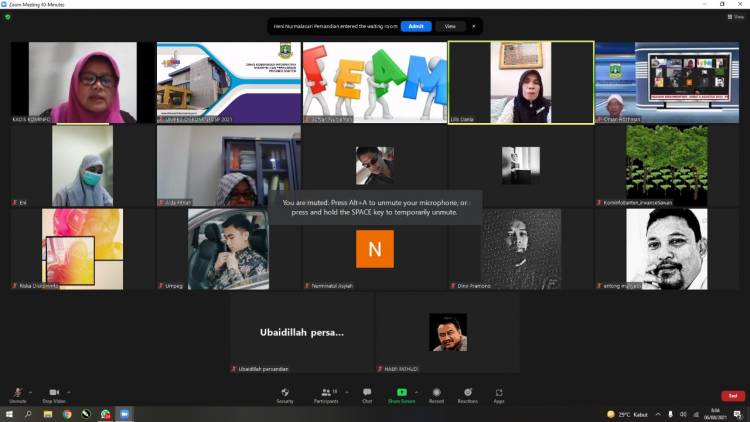750x422 pixels.
Task: Open Windows taskbar search
Action: (28, 414)
